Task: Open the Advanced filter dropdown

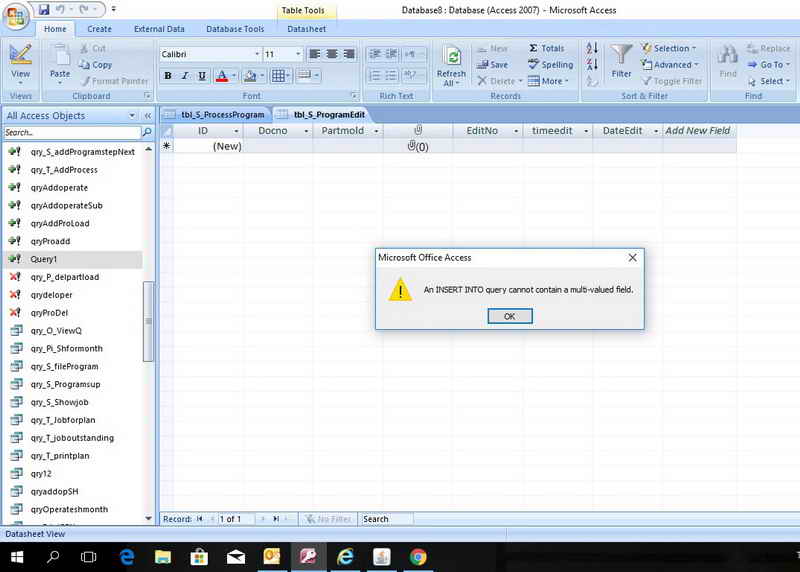Action: (x=670, y=65)
